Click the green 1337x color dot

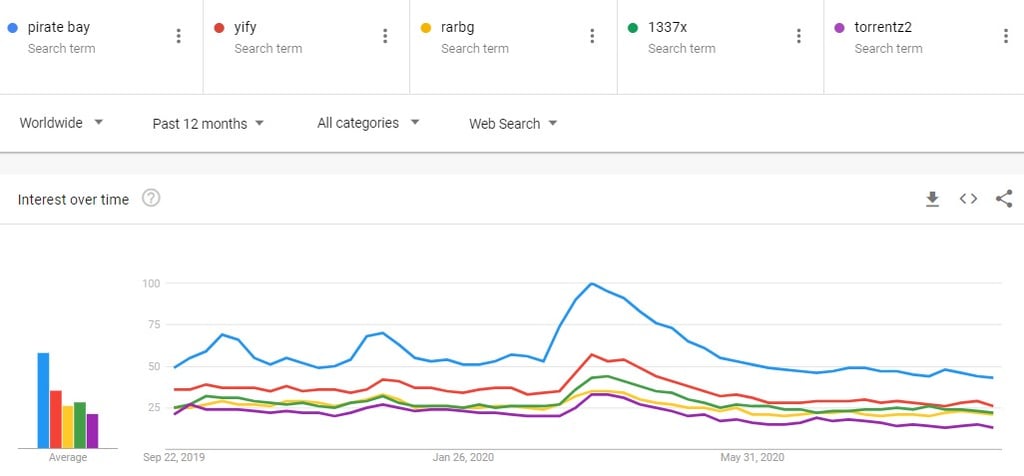click(x=633, y=28)
